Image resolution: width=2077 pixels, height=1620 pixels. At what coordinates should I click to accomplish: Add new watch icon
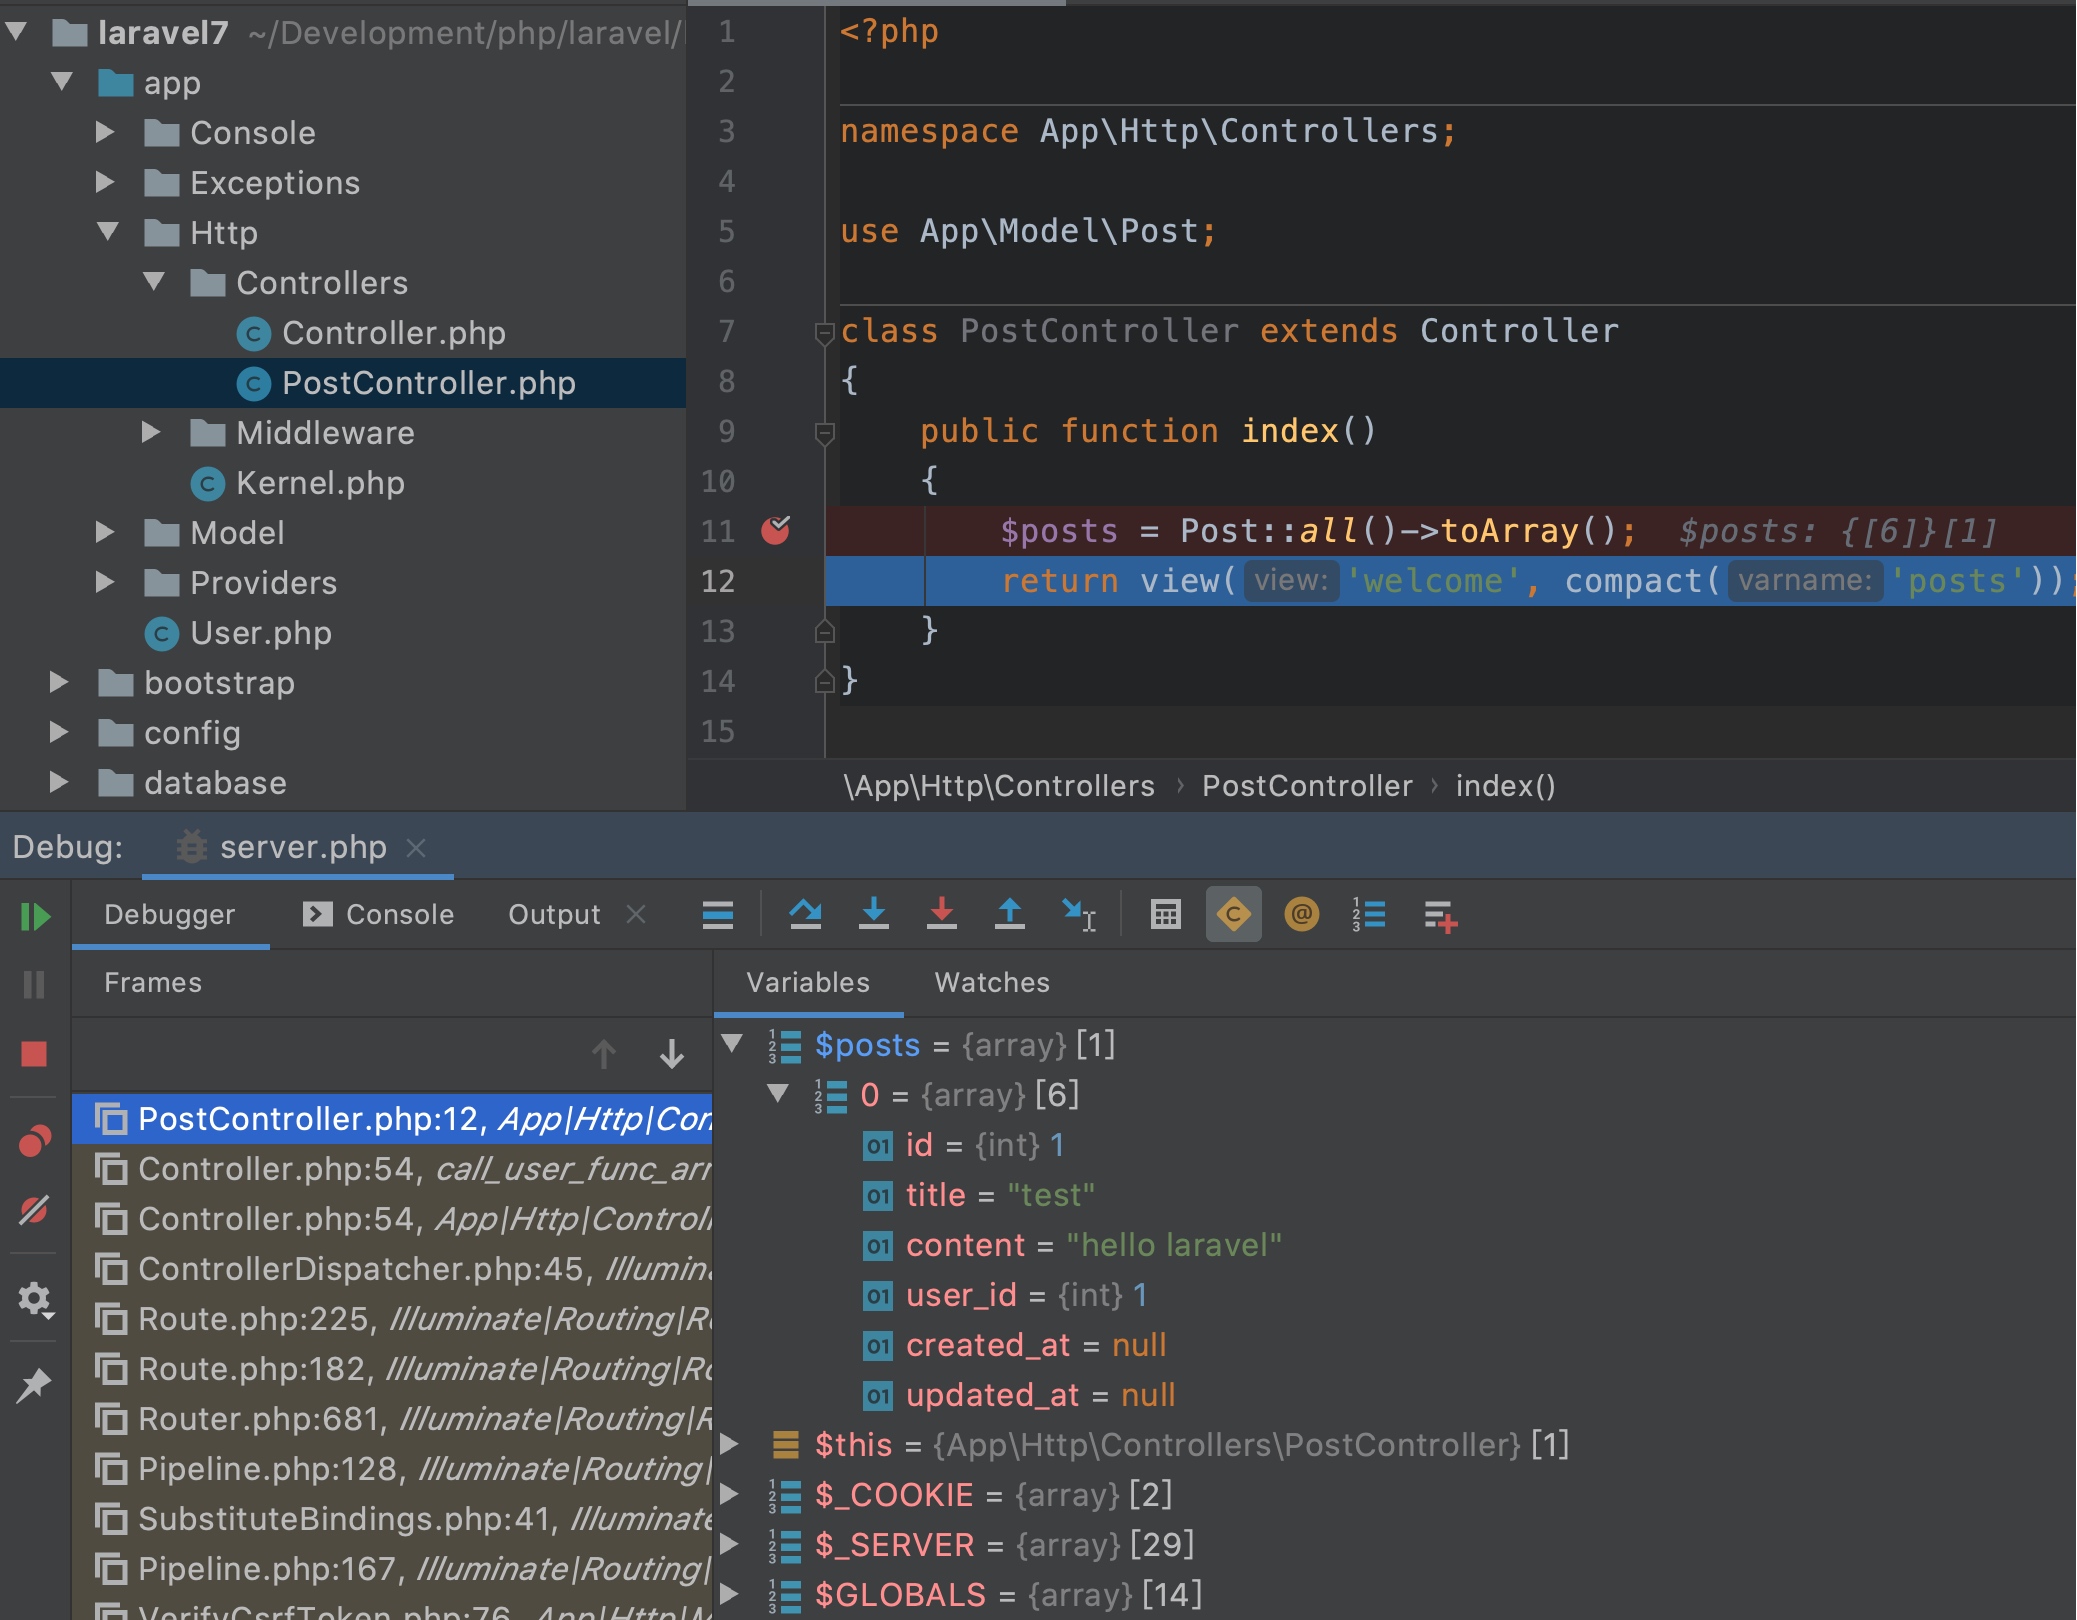(1441, 914)
